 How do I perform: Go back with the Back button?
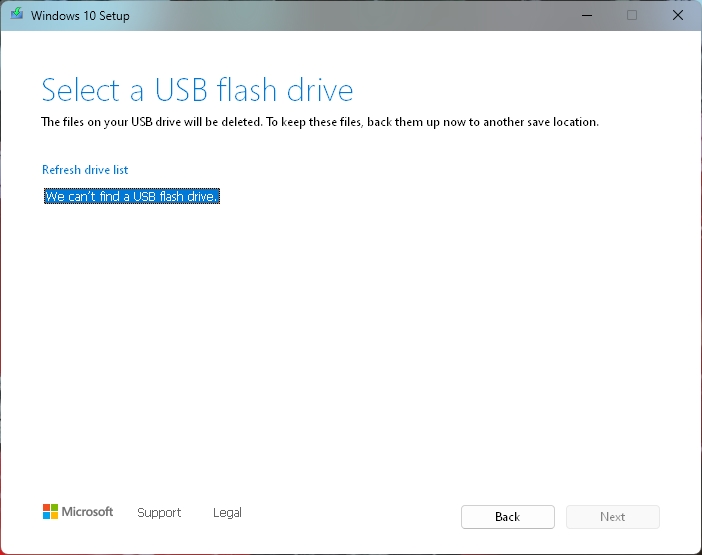pos(508,517)
